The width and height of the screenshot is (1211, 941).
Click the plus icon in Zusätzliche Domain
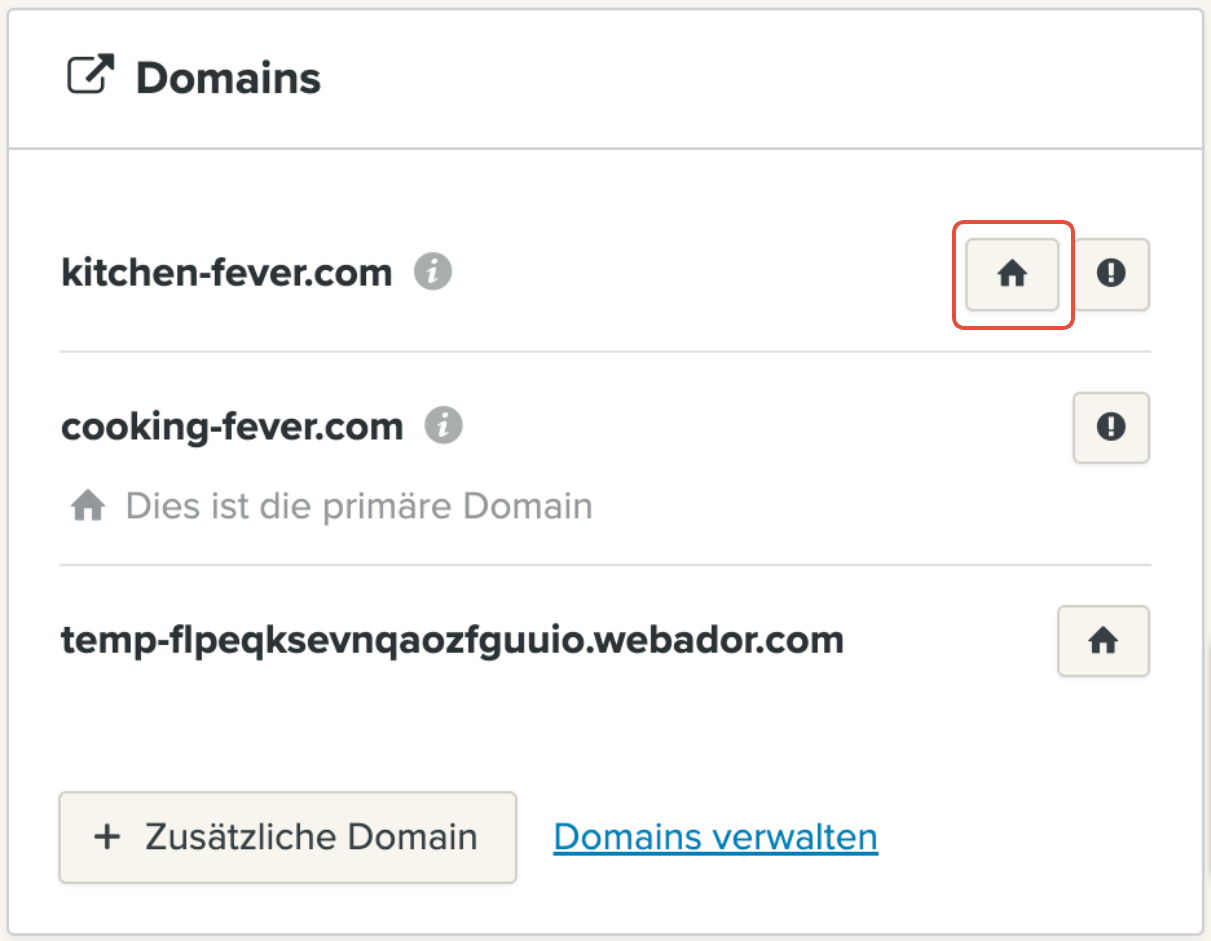[x=107, y=837]
